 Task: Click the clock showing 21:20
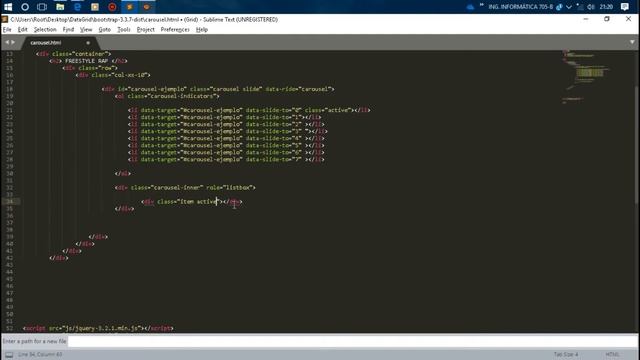pos(607,7)
